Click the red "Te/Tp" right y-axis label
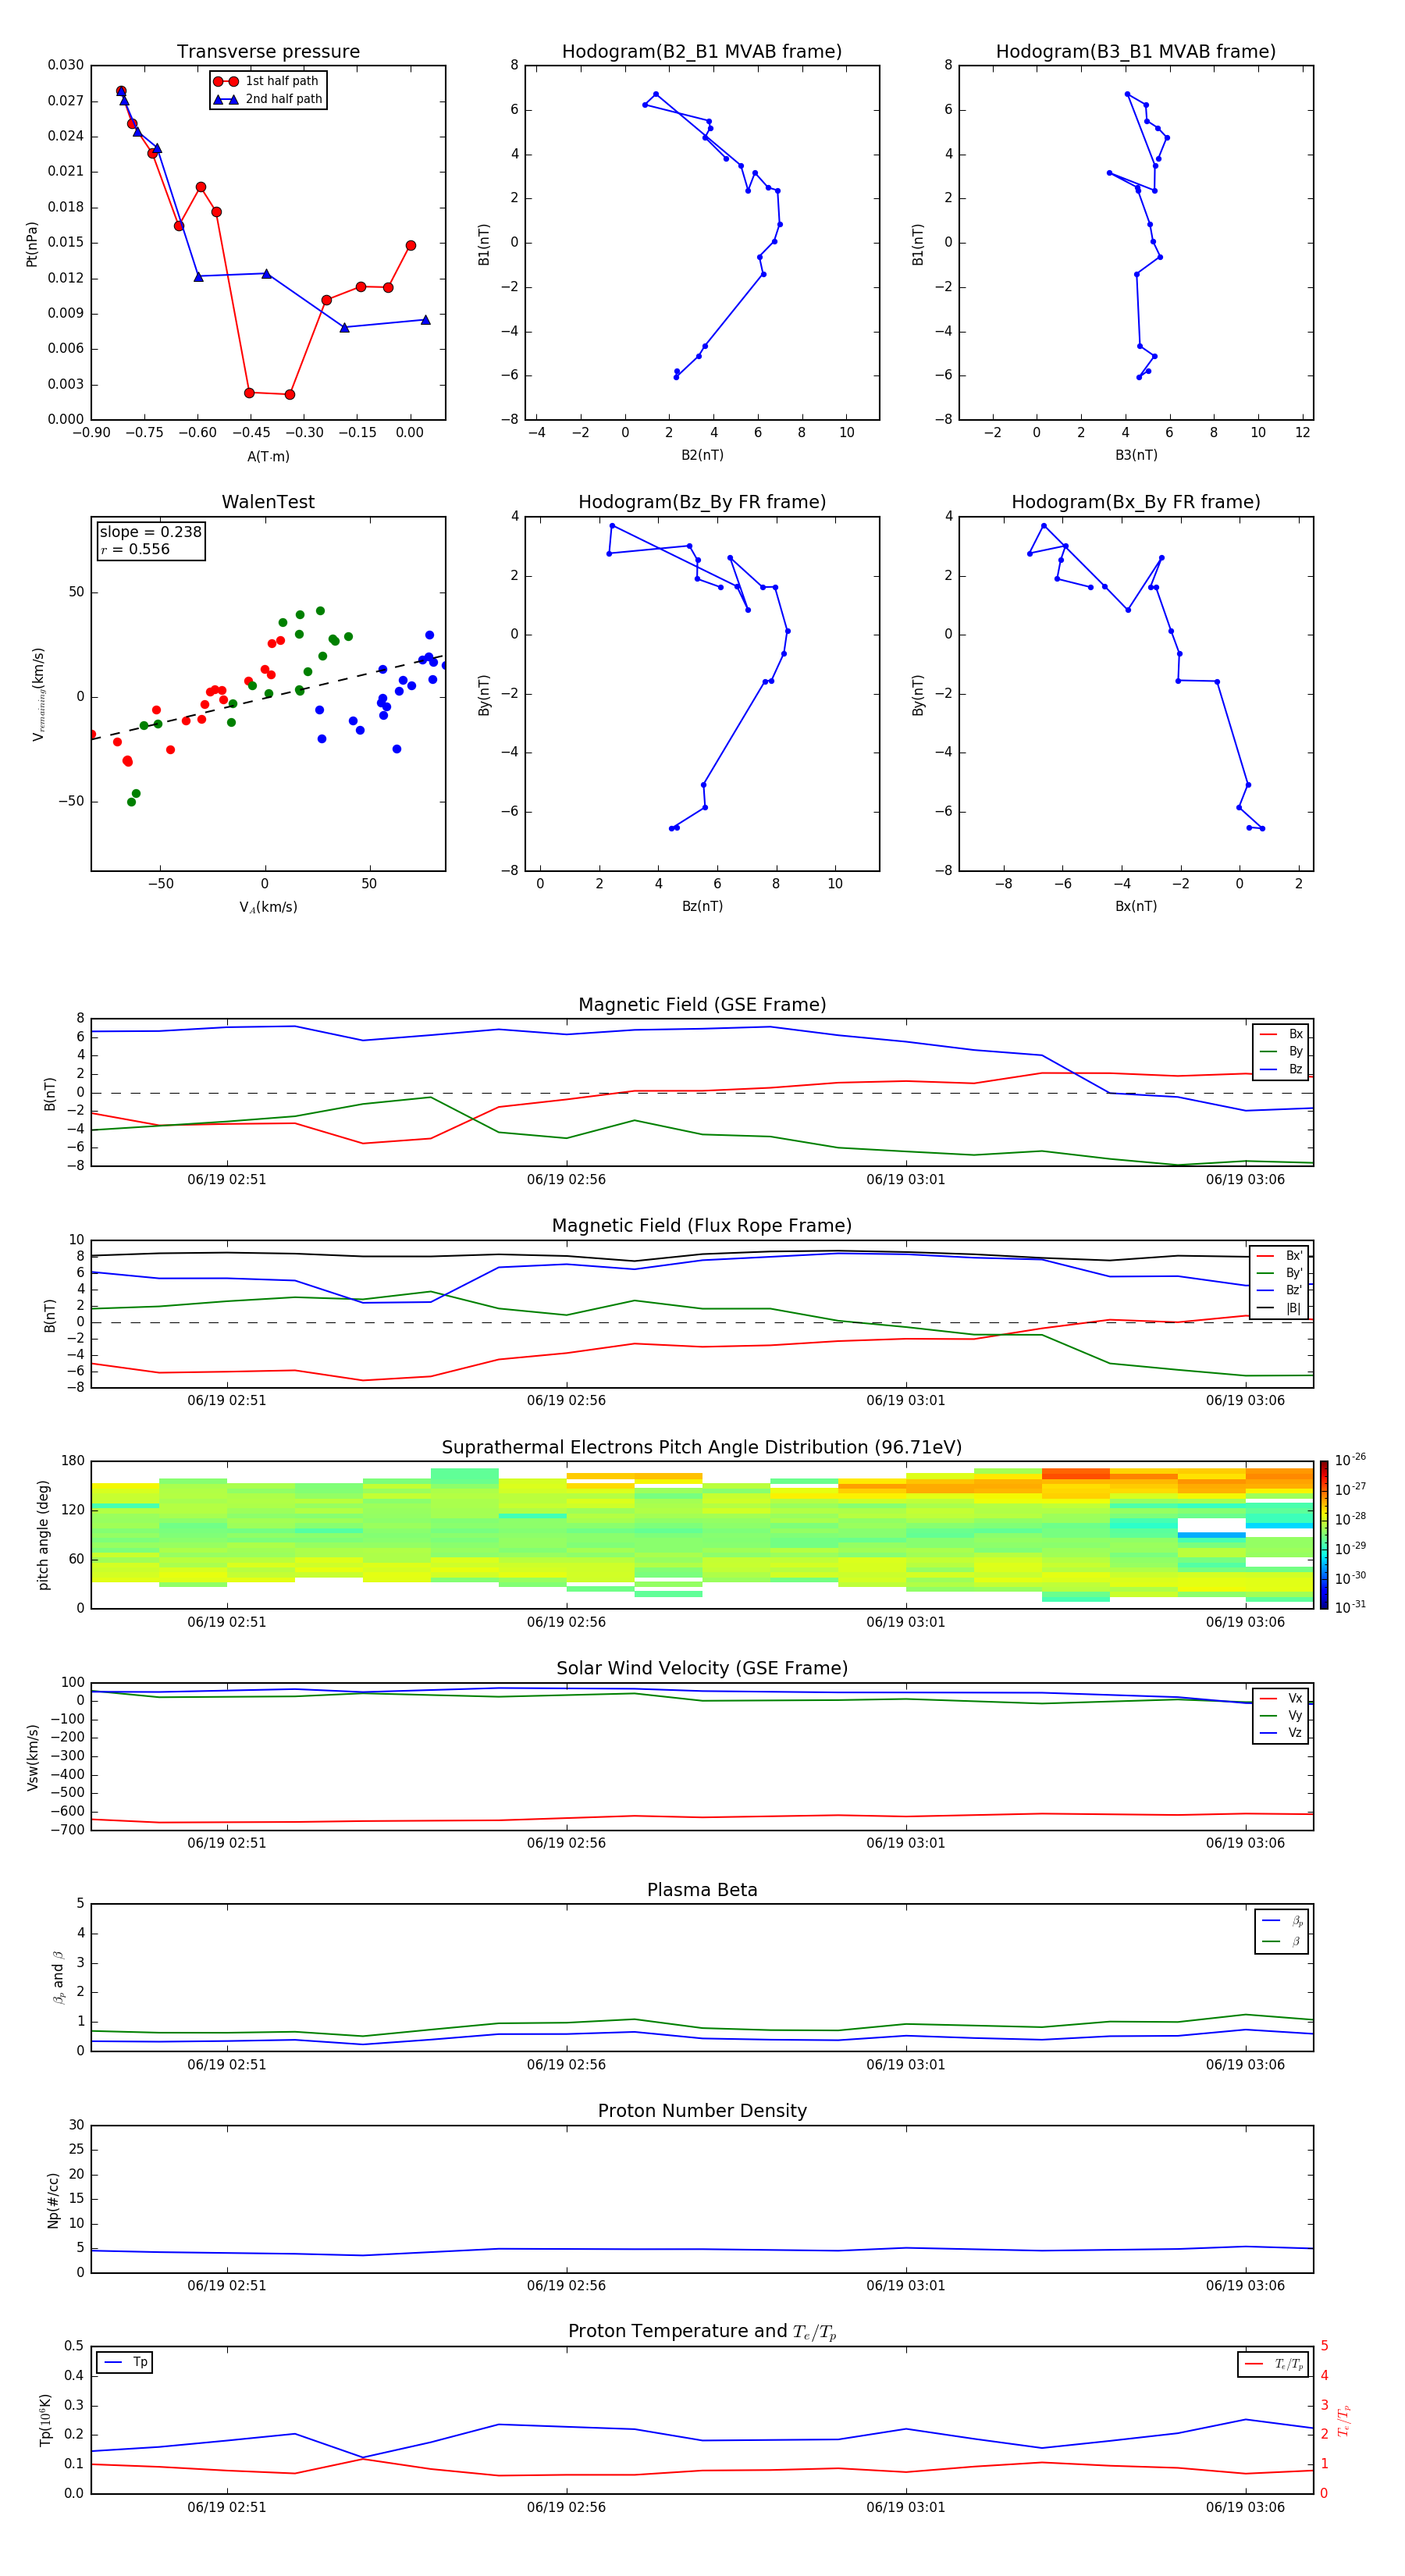1405x2576 pixels. coord(1344,2420)
